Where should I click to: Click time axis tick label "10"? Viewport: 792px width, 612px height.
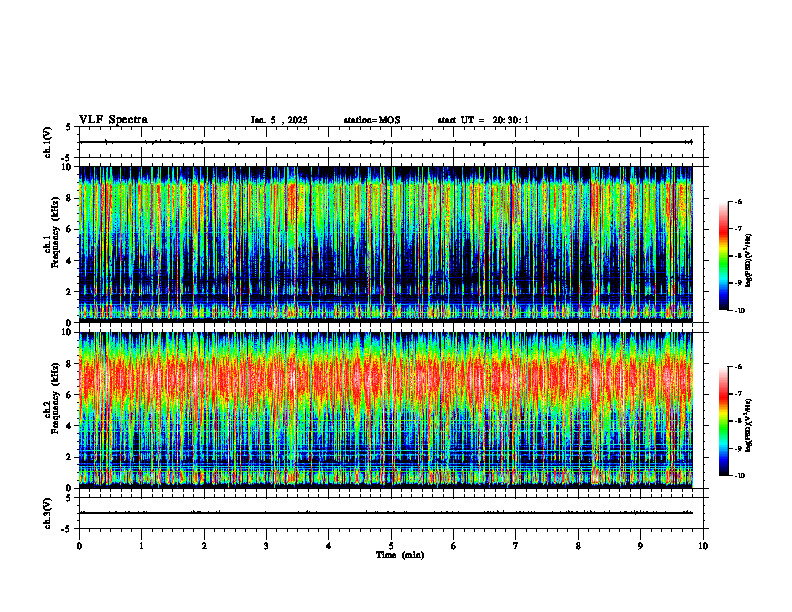click(703, 546)
